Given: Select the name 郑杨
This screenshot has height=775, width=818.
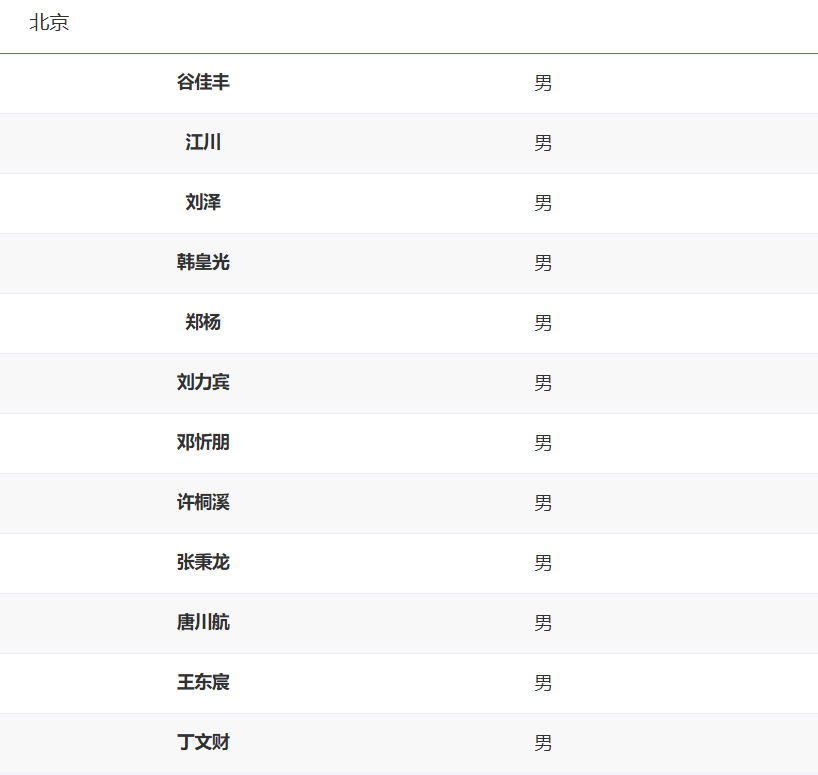Looking at the screenshot, I should pyautogui.click(x=203, y=322).
